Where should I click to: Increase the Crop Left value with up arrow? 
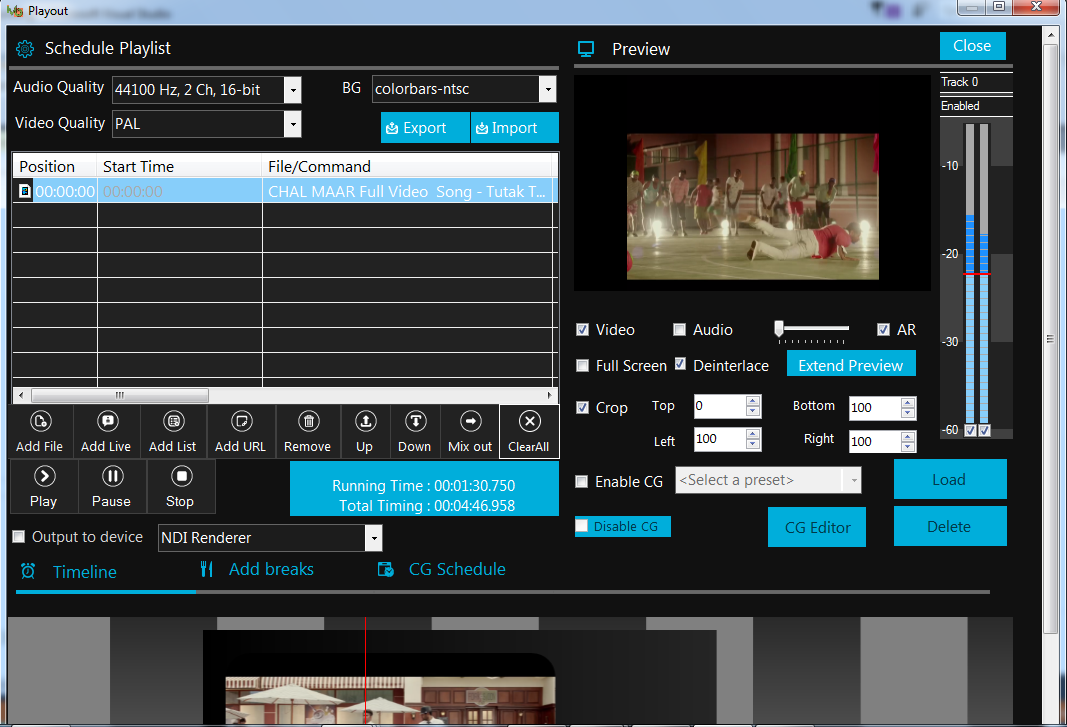pos(753,434)
